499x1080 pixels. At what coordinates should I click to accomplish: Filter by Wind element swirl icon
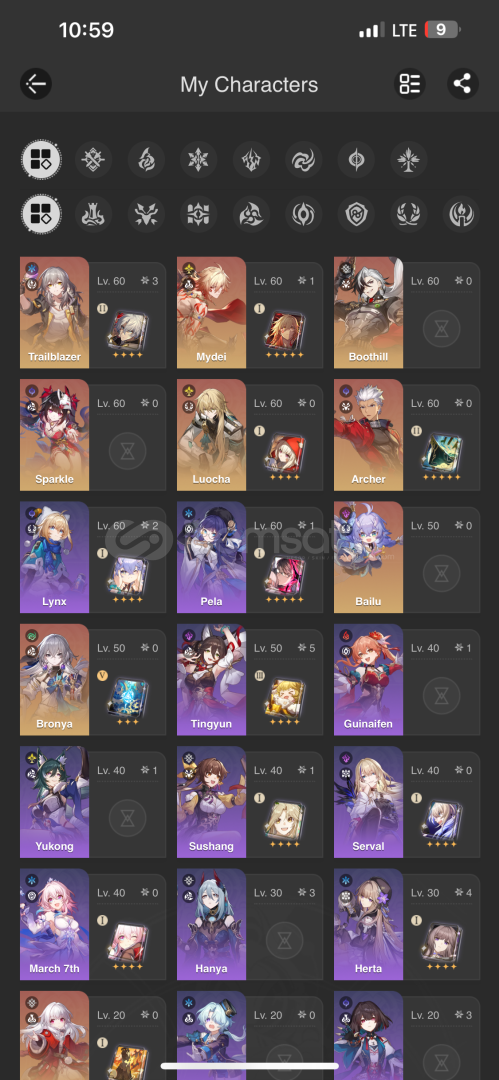pyautogui.click(x=304, y=160)
